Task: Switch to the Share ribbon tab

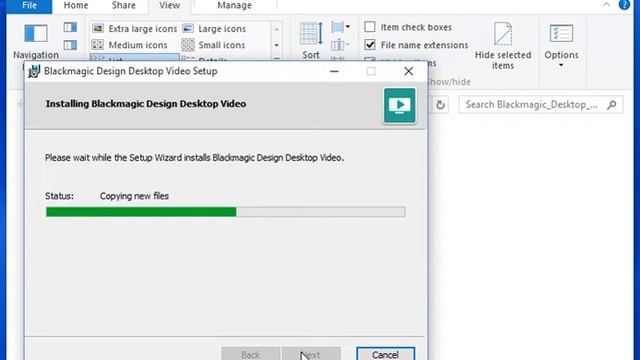Action: point(124,6)
